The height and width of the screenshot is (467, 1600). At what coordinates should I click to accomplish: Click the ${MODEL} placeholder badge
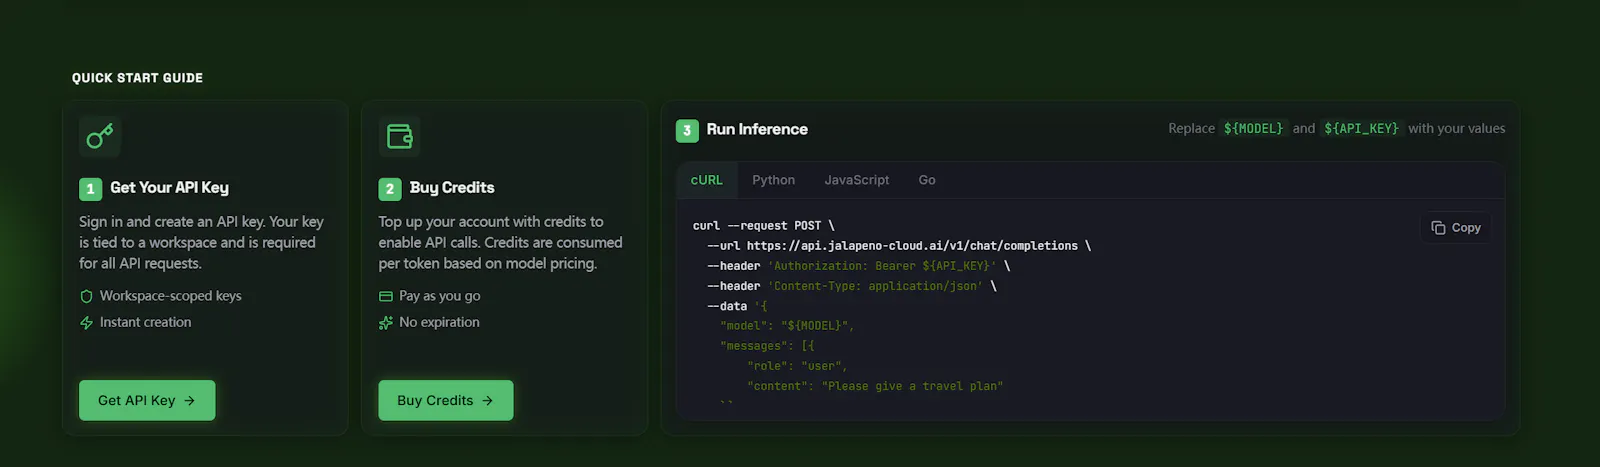point(1254,128)
